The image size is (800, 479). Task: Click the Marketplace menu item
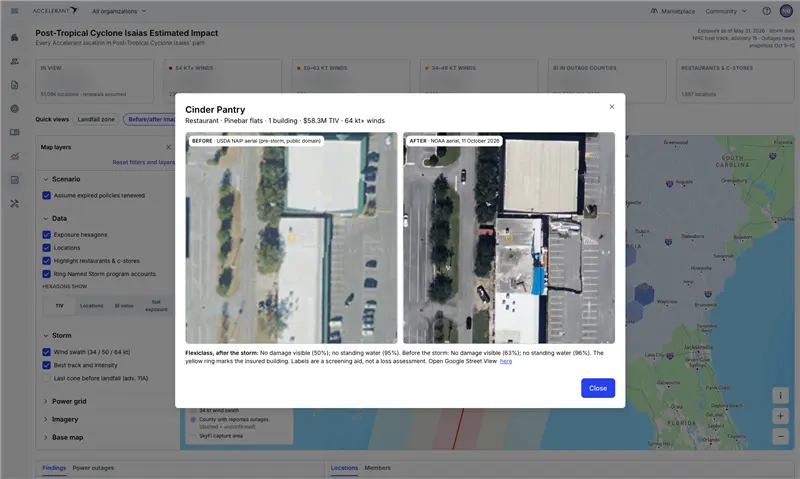pos(672,11)
